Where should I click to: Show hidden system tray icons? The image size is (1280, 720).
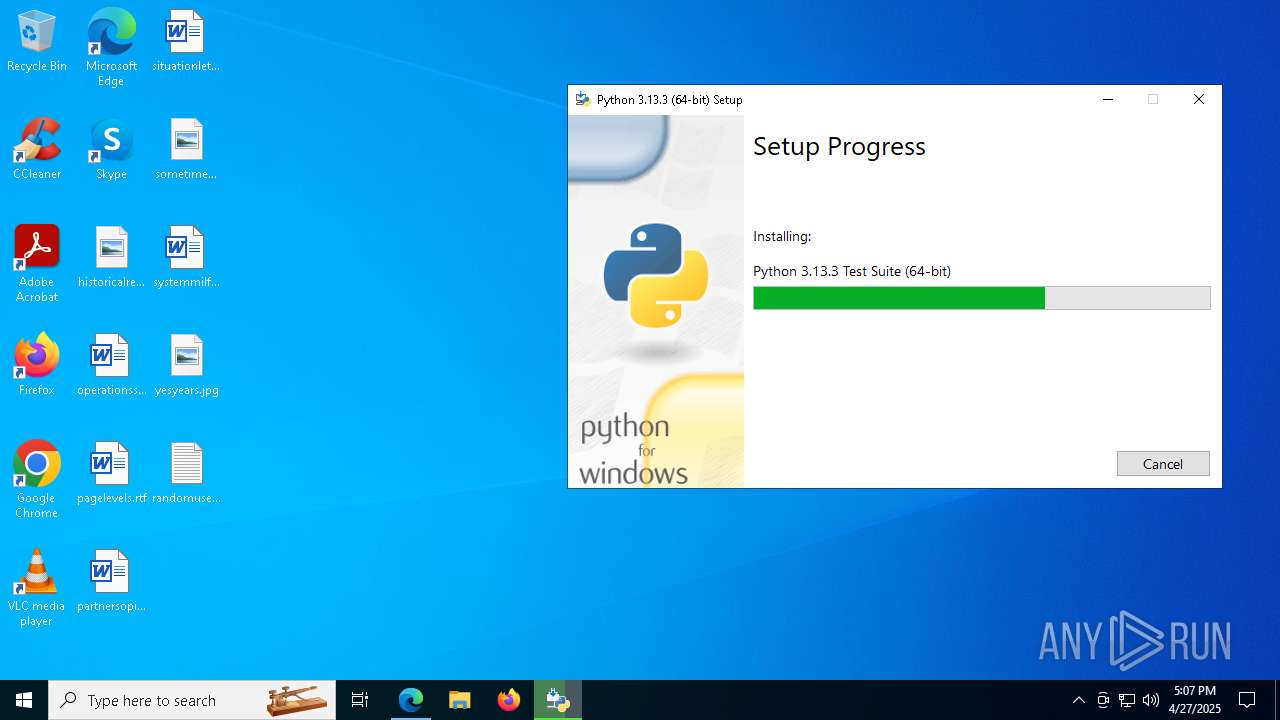(1078, 700)
